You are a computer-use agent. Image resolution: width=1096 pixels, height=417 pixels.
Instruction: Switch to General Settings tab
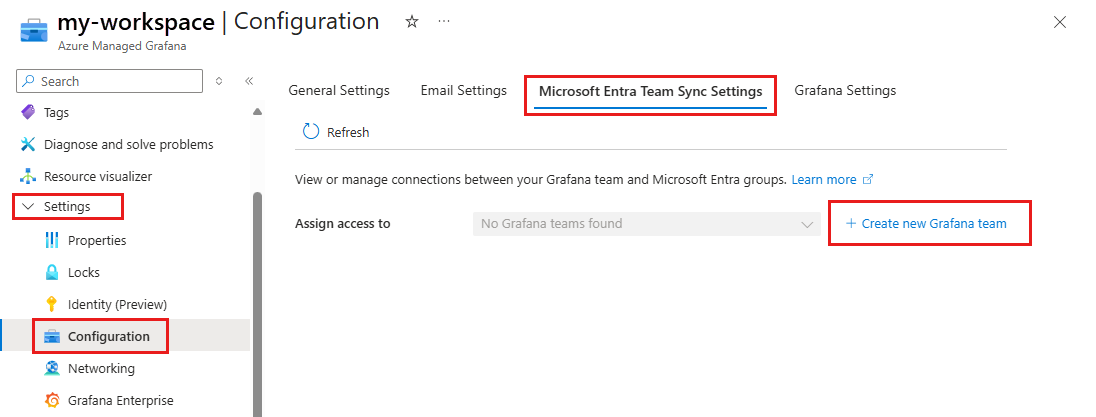click(x=339, y=91)
